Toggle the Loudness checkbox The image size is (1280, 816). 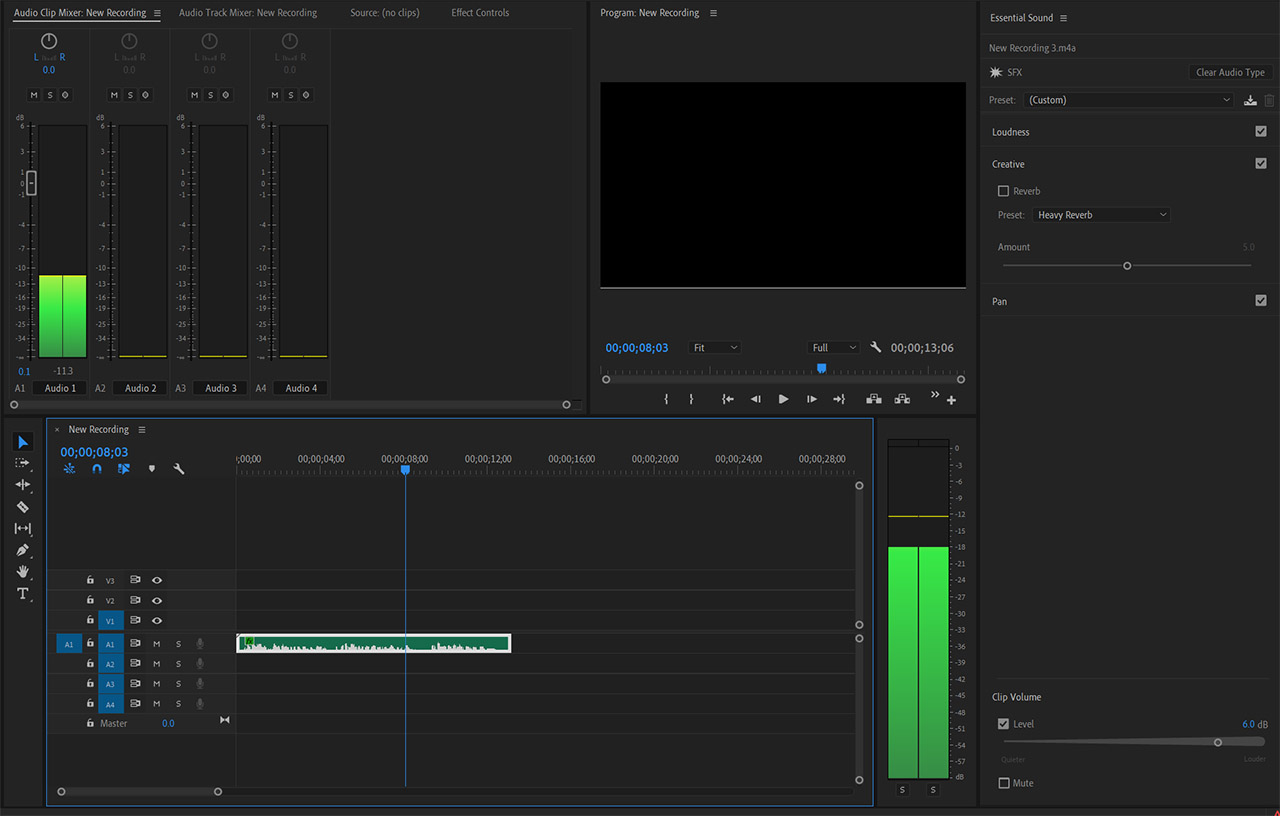(x=1261, y=131)
